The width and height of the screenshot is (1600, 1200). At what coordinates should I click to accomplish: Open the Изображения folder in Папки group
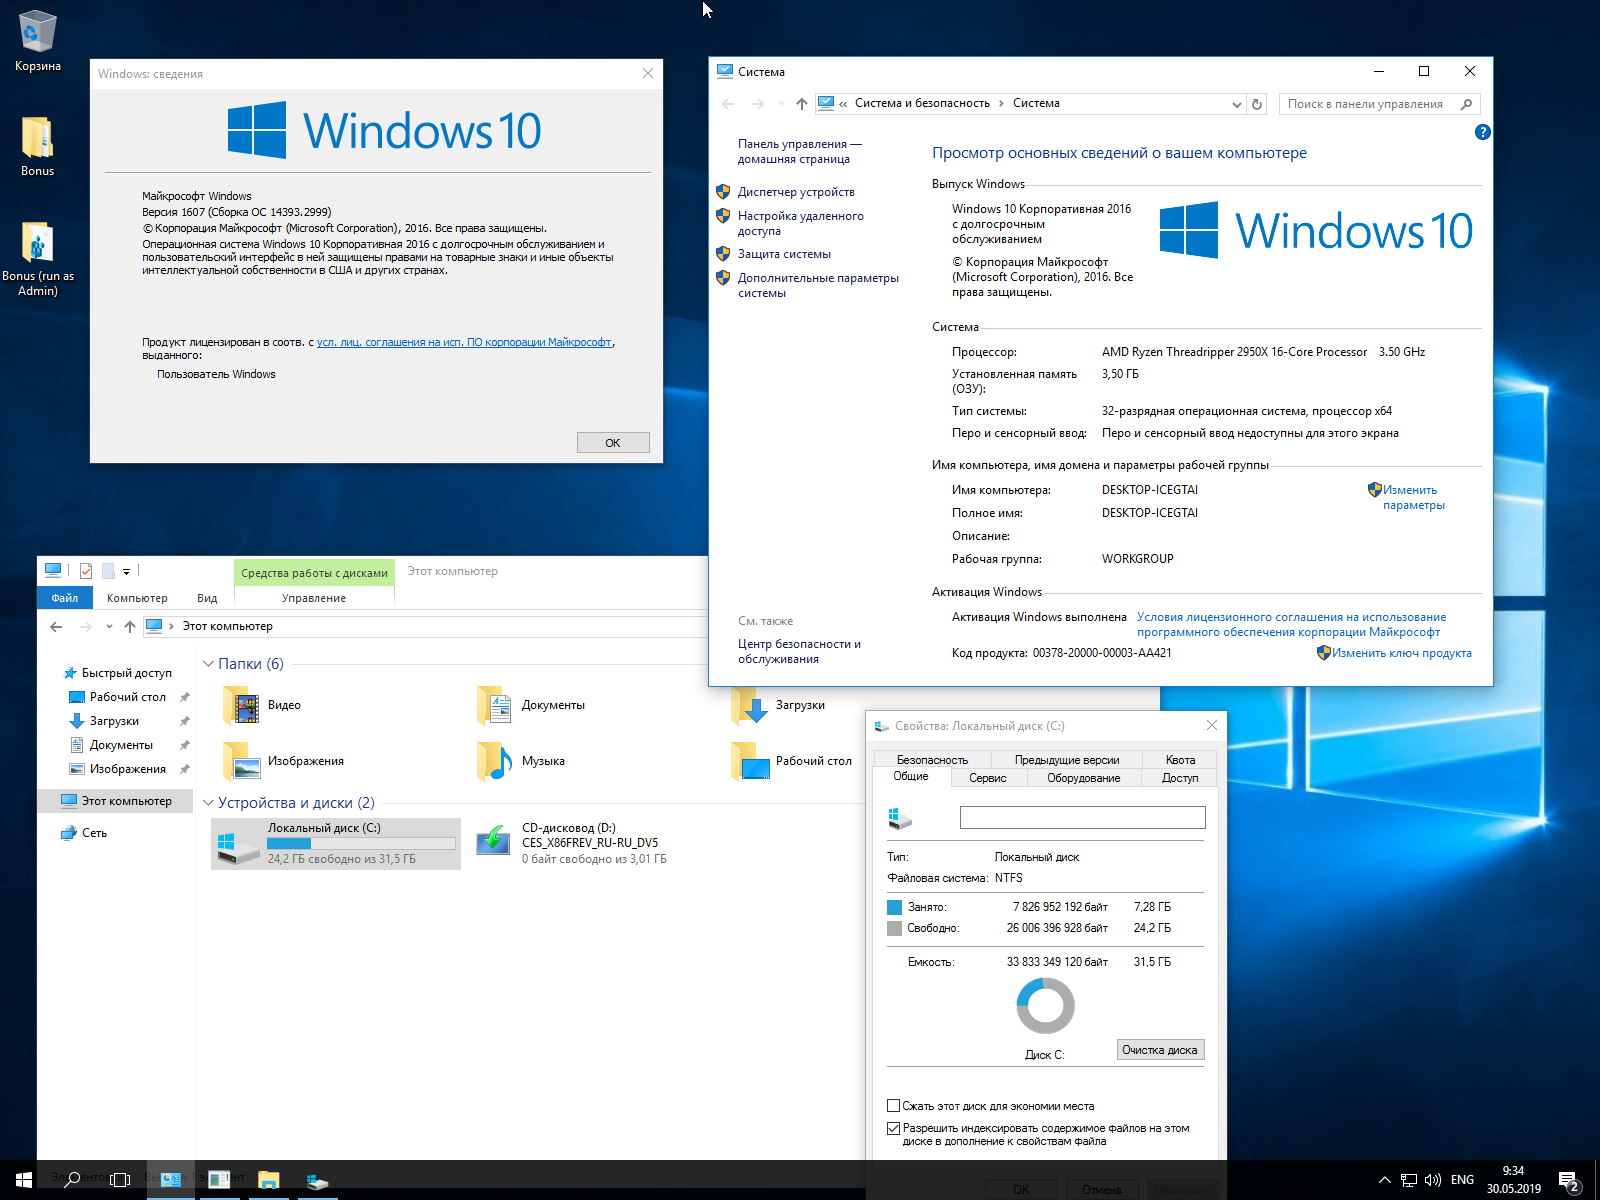[283, 761]
